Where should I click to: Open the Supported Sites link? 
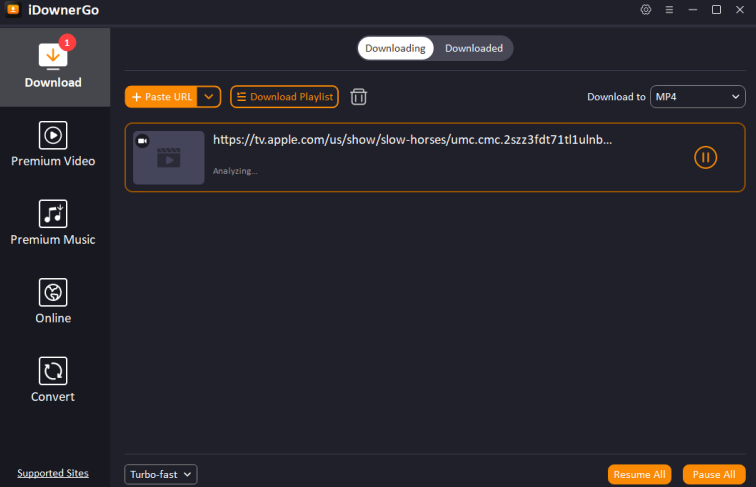tap(53, 473)
